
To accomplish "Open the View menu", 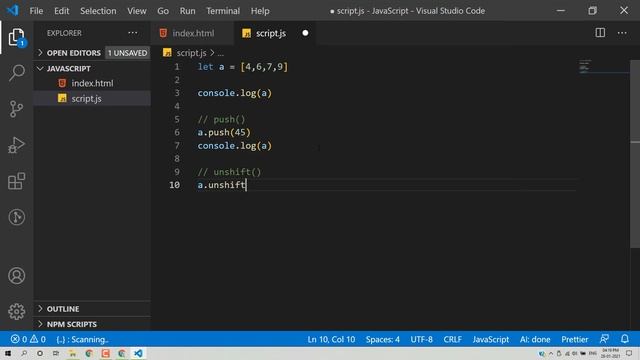I will (x=136, y=11).
